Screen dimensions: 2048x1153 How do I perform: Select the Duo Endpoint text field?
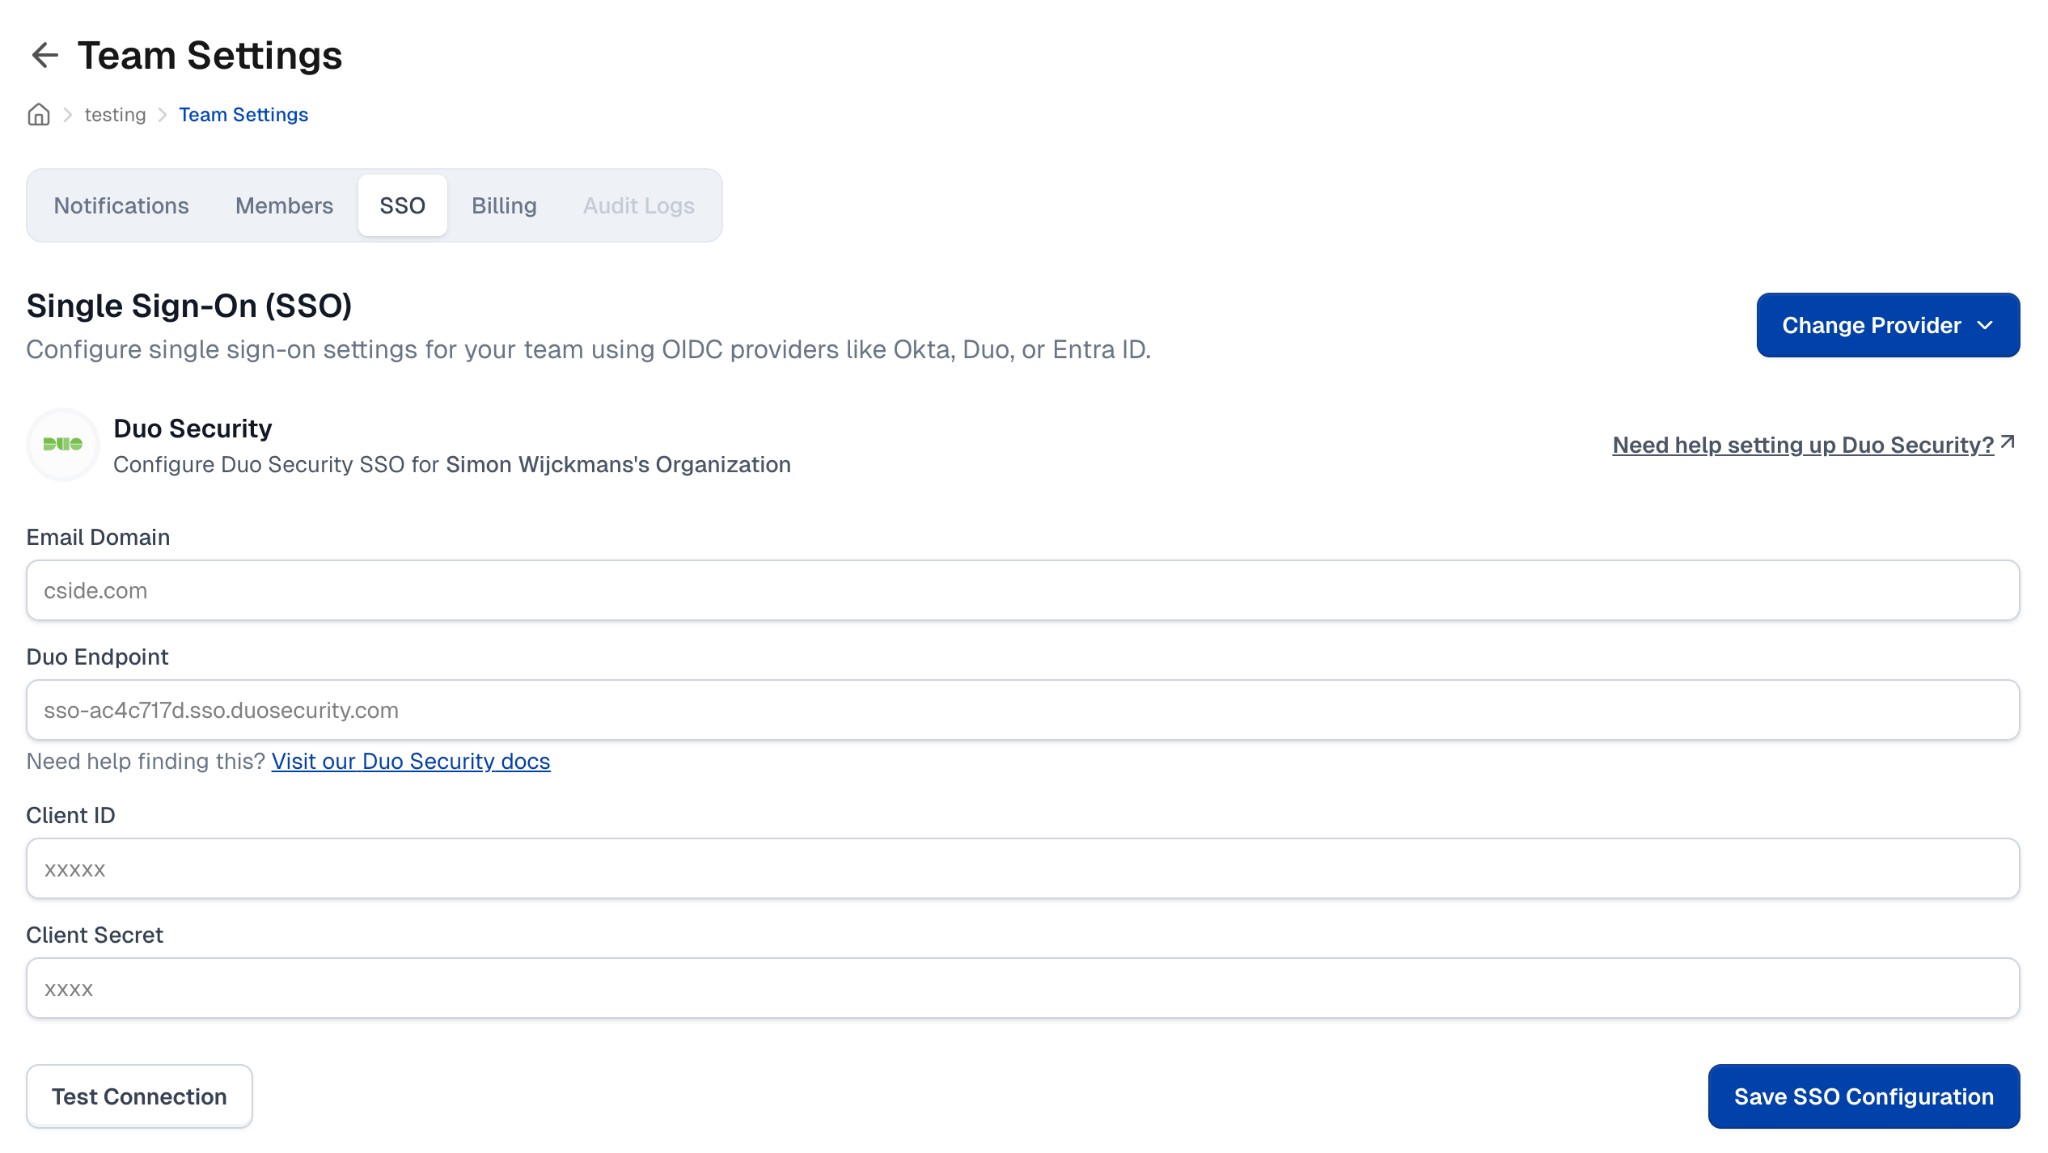tap(1022, 709)
